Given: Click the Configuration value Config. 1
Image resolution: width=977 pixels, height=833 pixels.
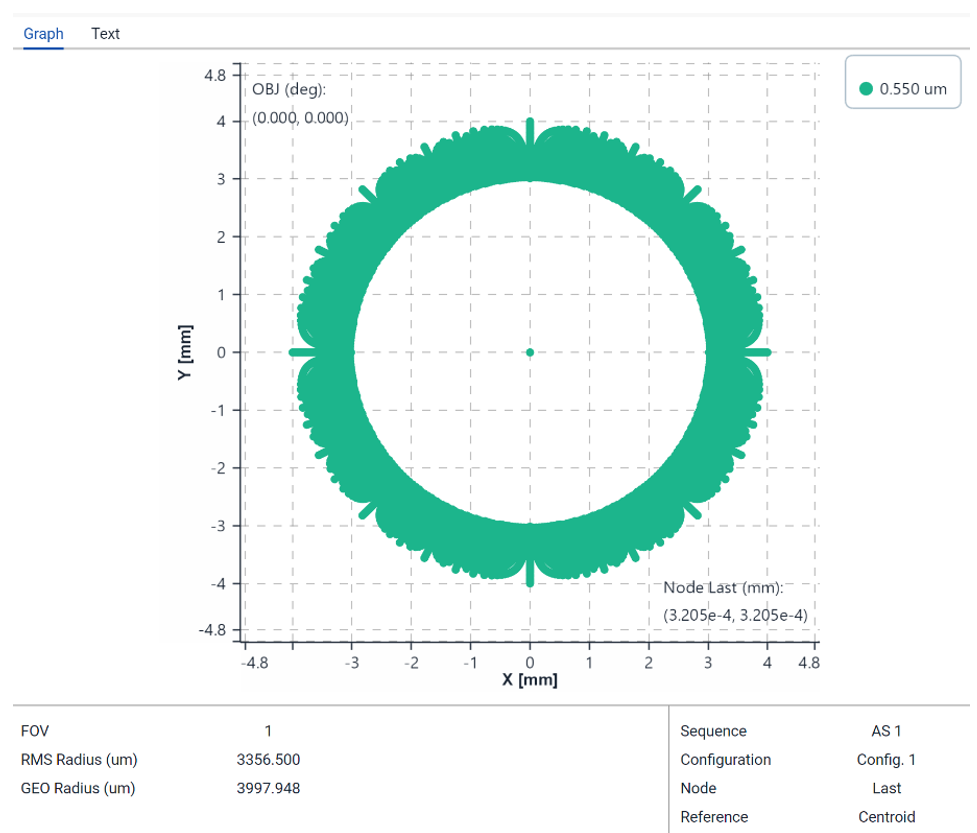Looking at the screenshot, I should 886,760.
